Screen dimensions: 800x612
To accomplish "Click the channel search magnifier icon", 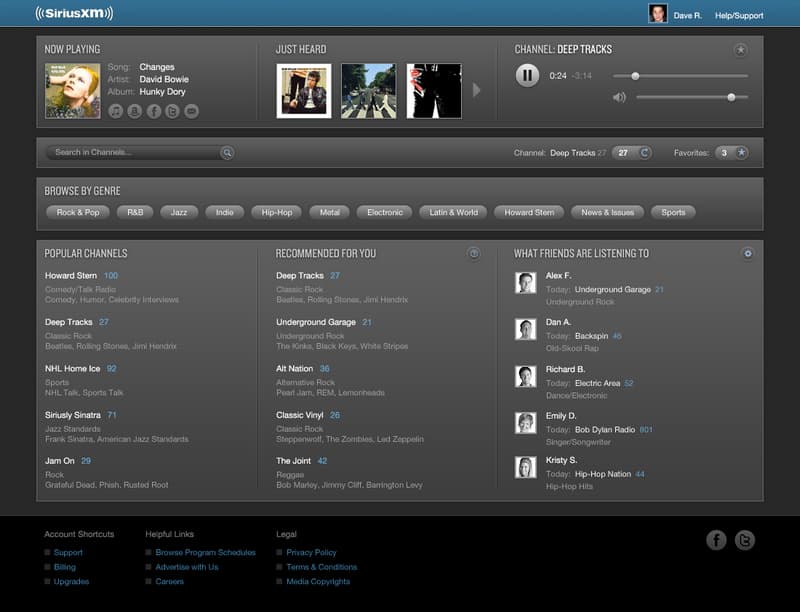I will (227, 153).
